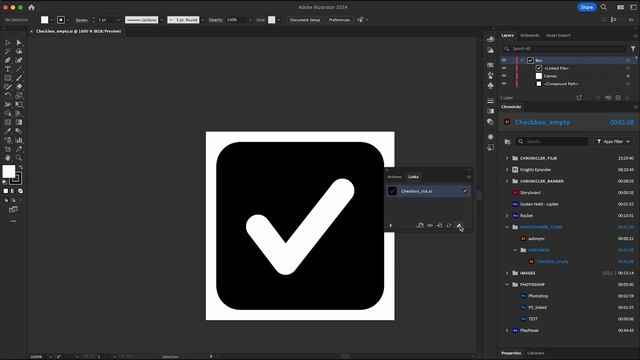This screenshot has width=640, height=360.
Task: Switch to the Layers tab
Action: tap(507, 36)
